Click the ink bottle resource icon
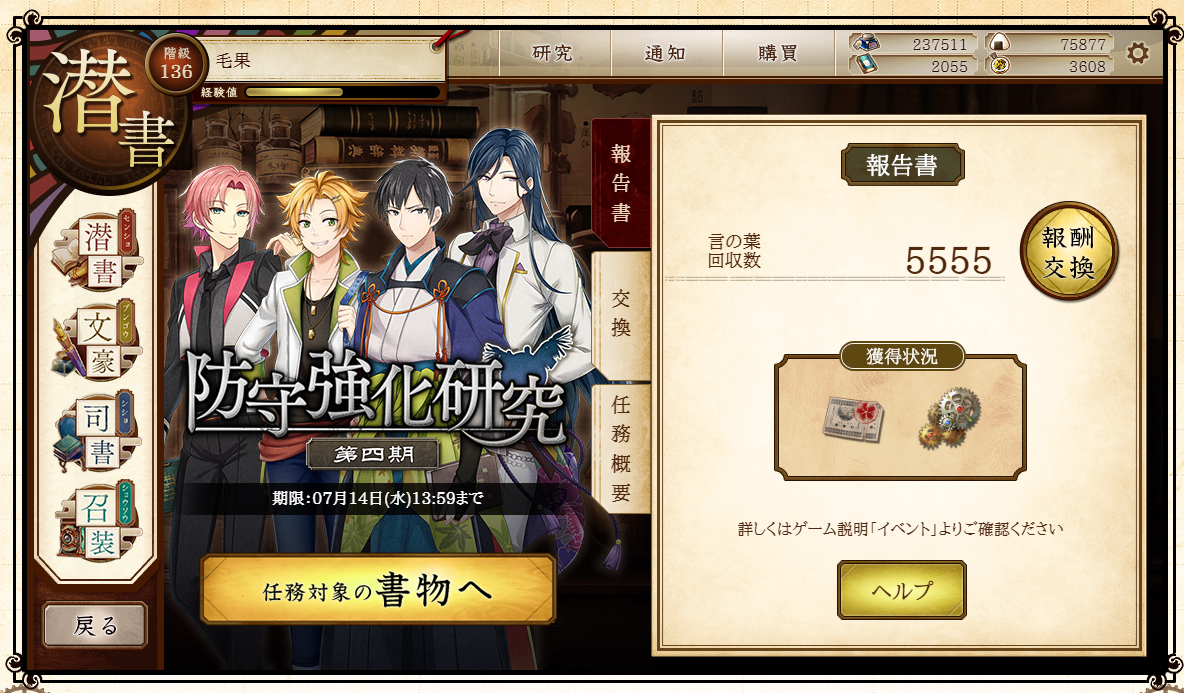 (x=865, y=43)
